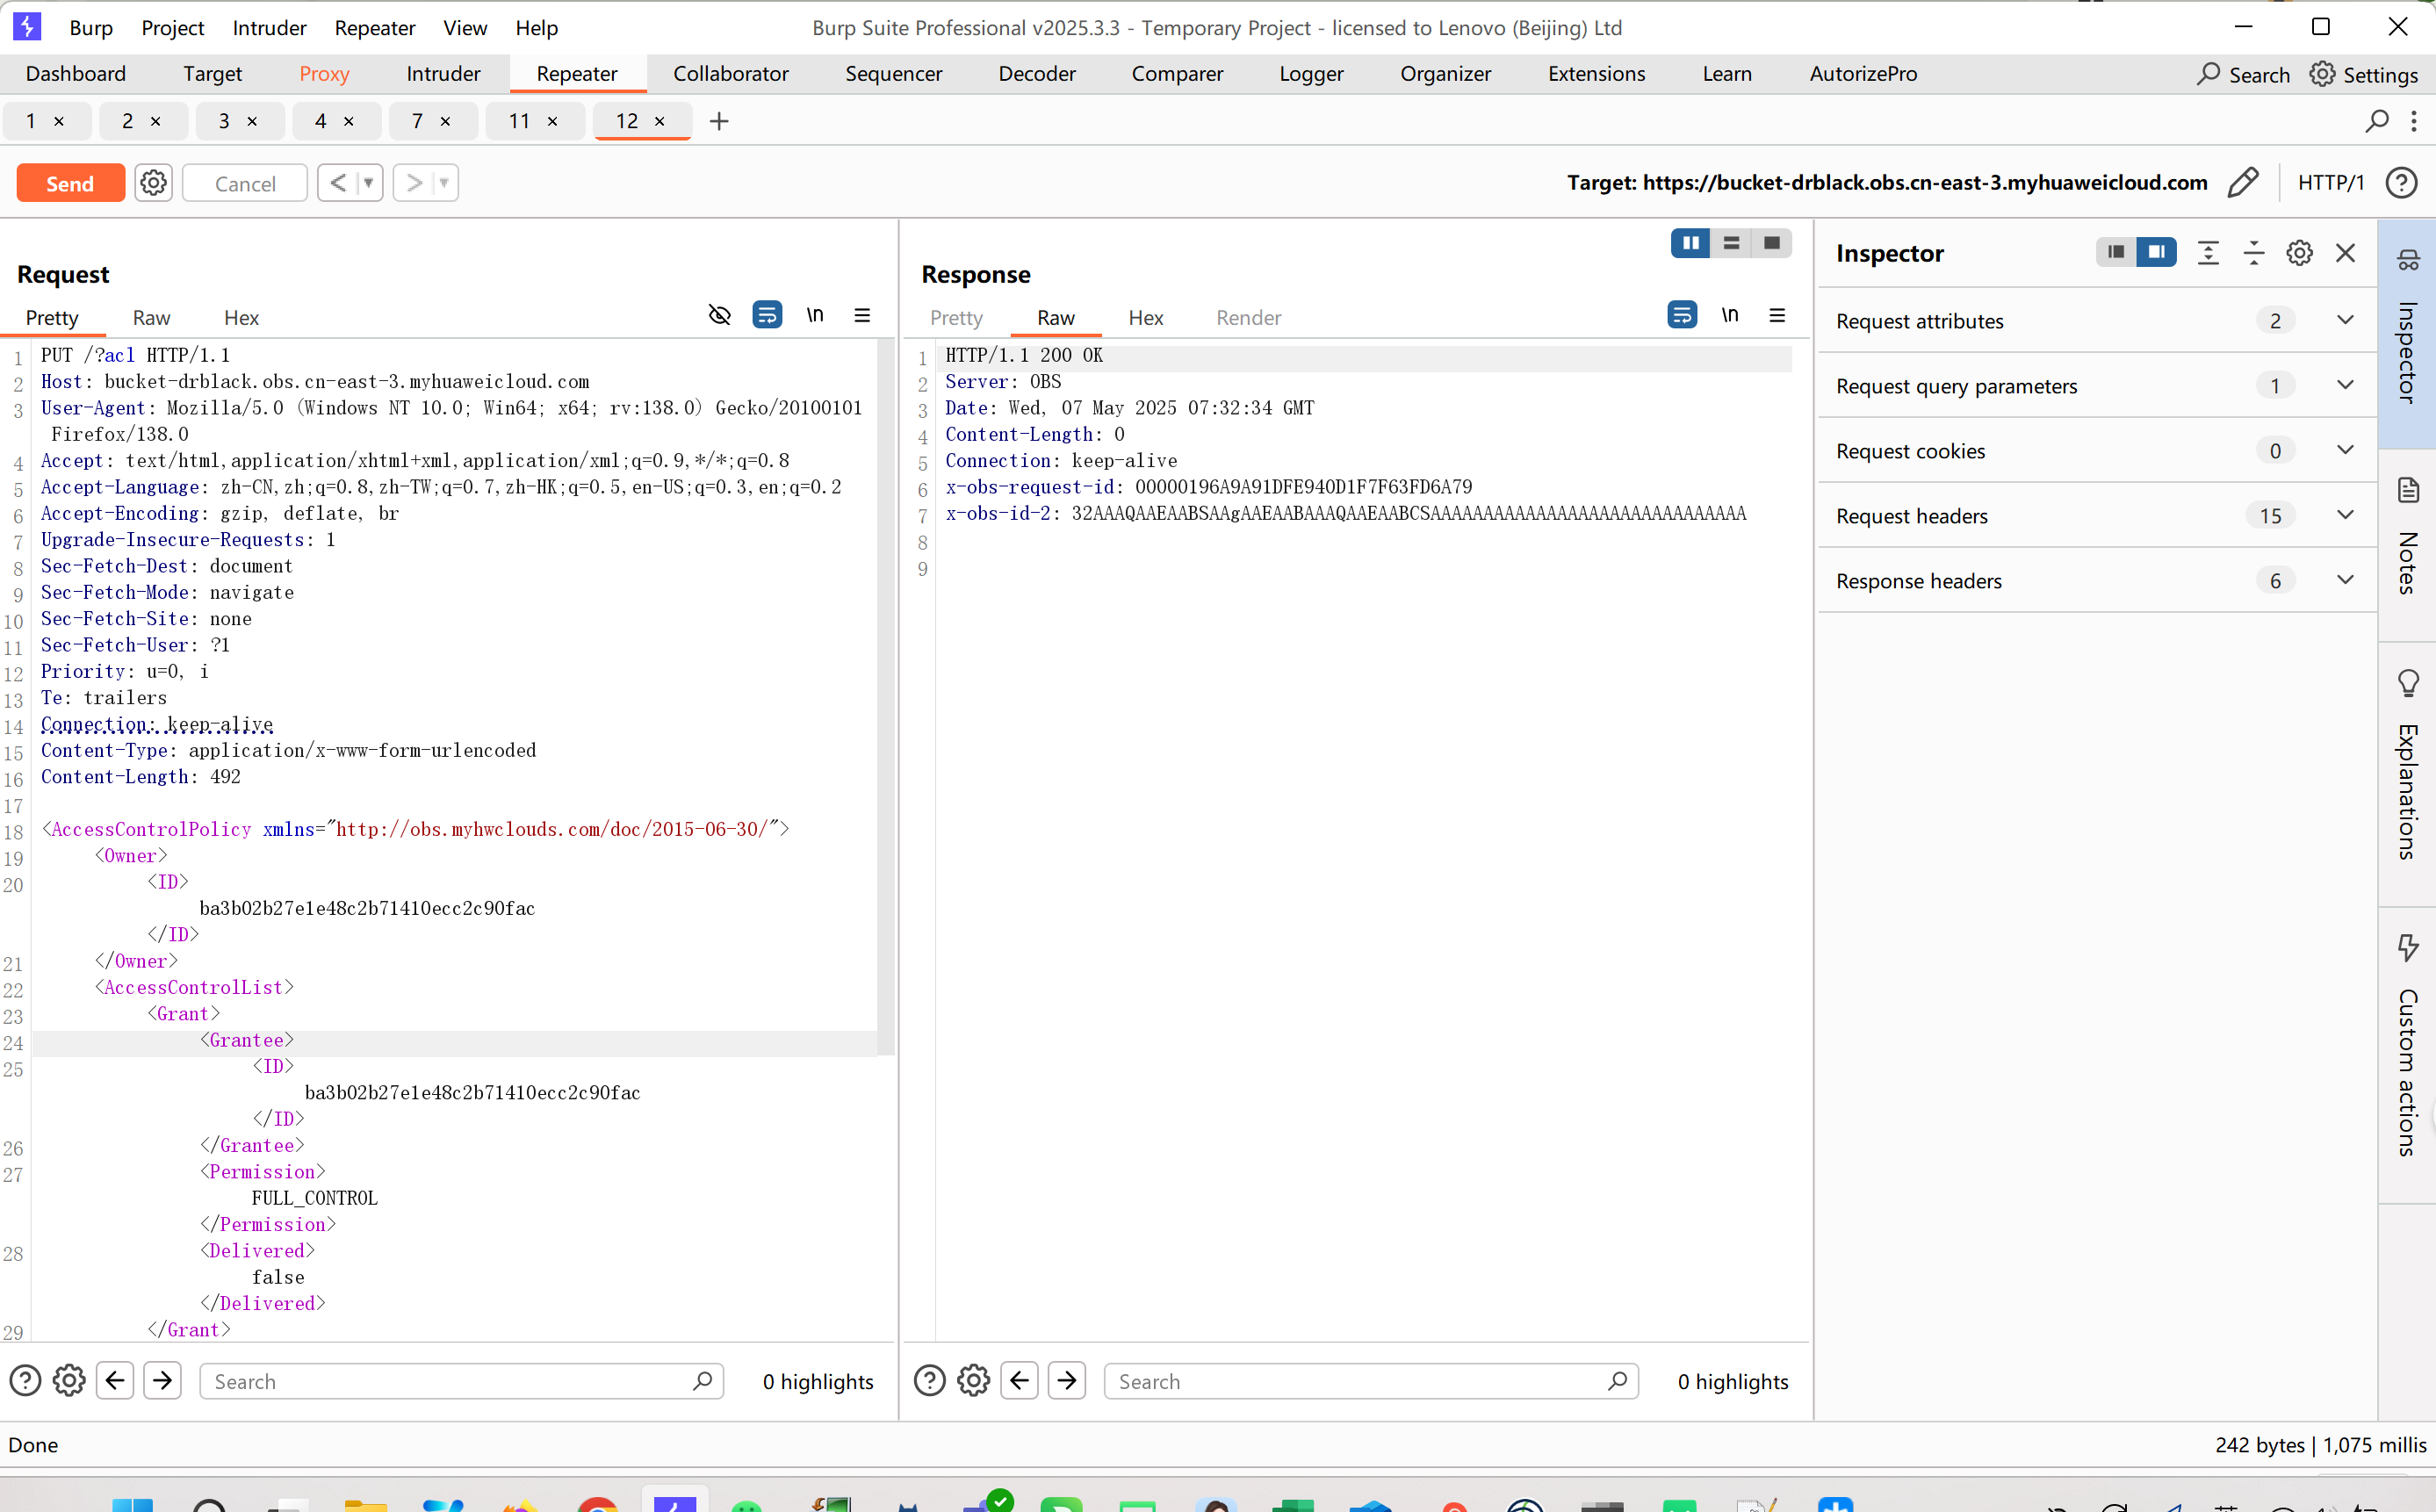Click the Cancel button
Screen dimensions: 2436x1512
pos(245,183)
